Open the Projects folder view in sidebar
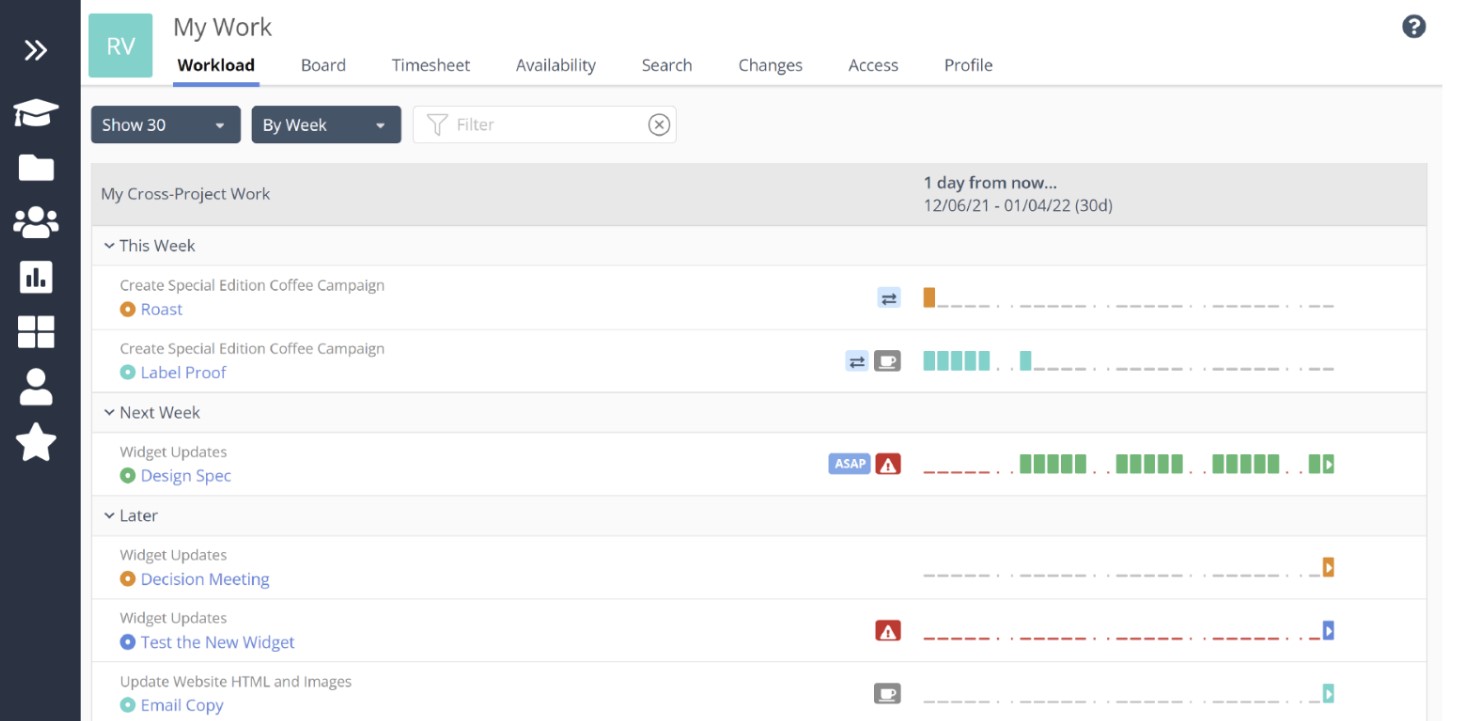This screenshot has width=1470, height=721. coord(36,167)
